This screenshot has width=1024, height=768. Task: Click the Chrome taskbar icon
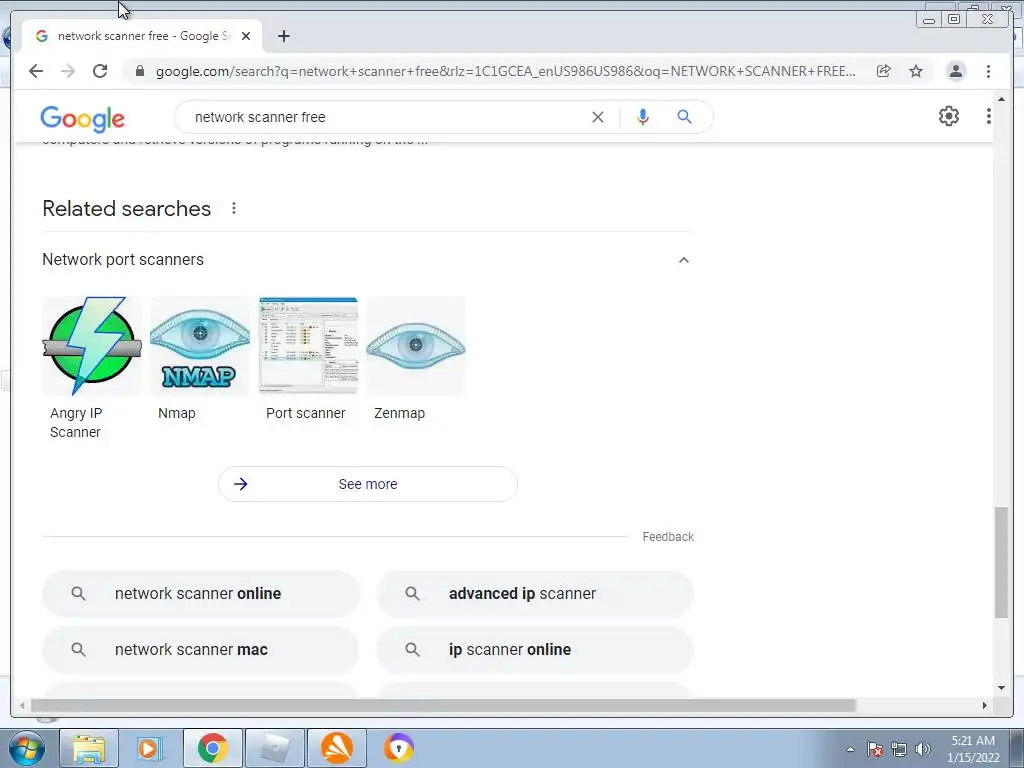coord(213,748)
